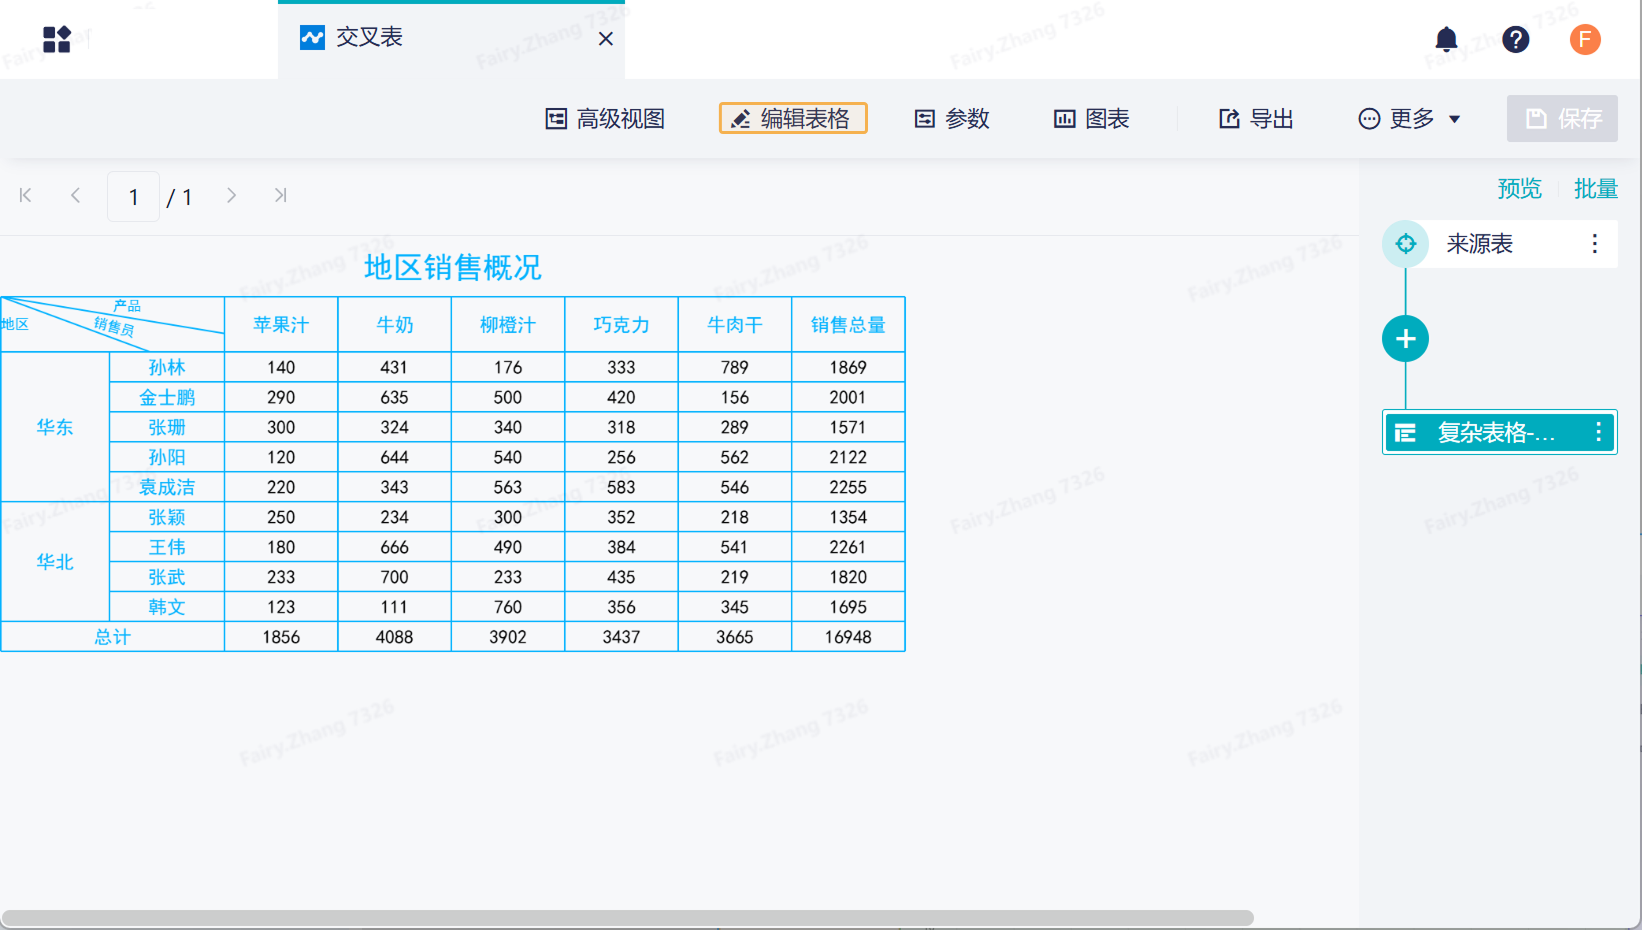Go to the first page
The width and height of the screenshot is (1642, 930).
pyautogui.click(x=26, y=196)
